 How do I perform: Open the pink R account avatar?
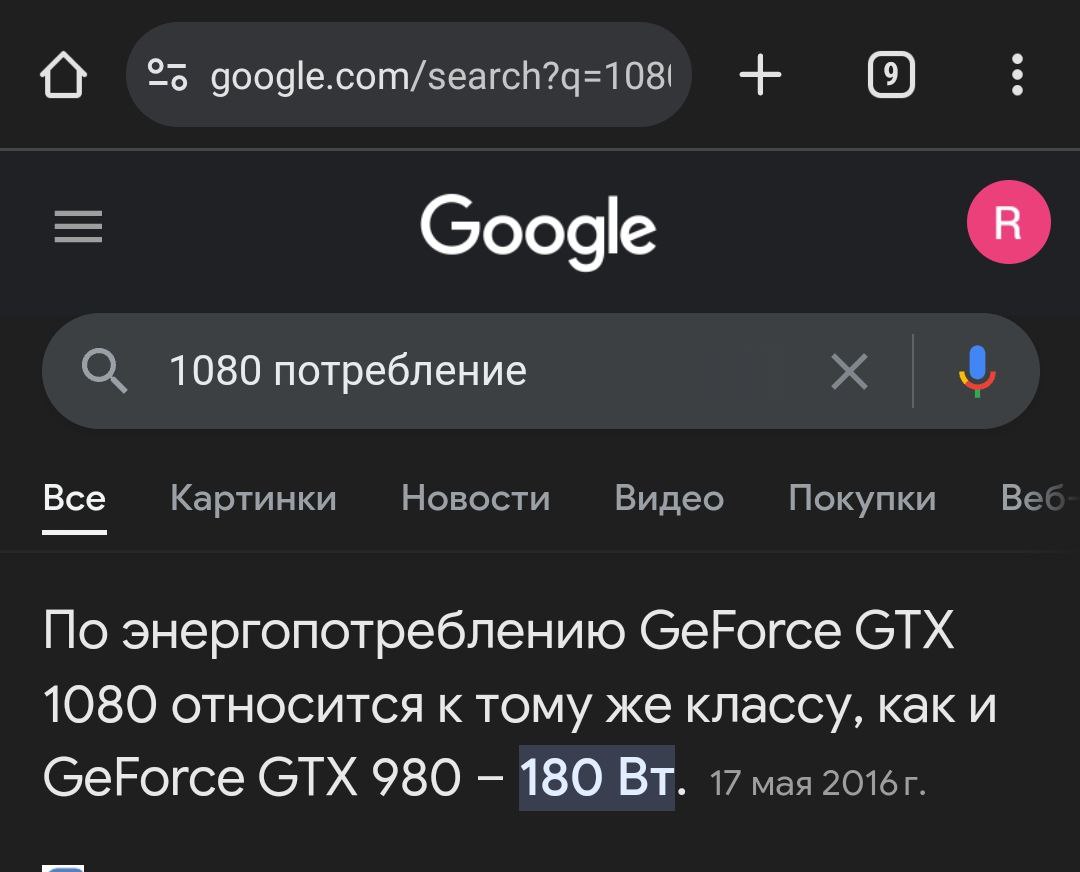[1008, 222]
